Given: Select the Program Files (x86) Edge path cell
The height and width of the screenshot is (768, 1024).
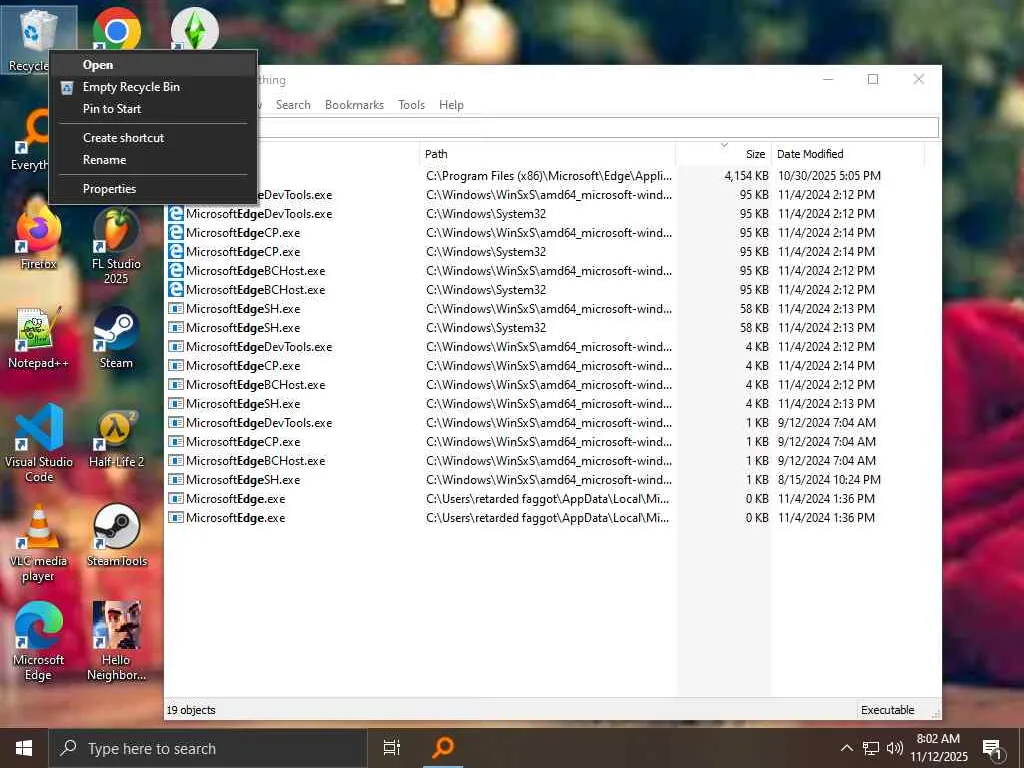Looking at the screenshot, I should pyautogui.click(x=549, y=176).
